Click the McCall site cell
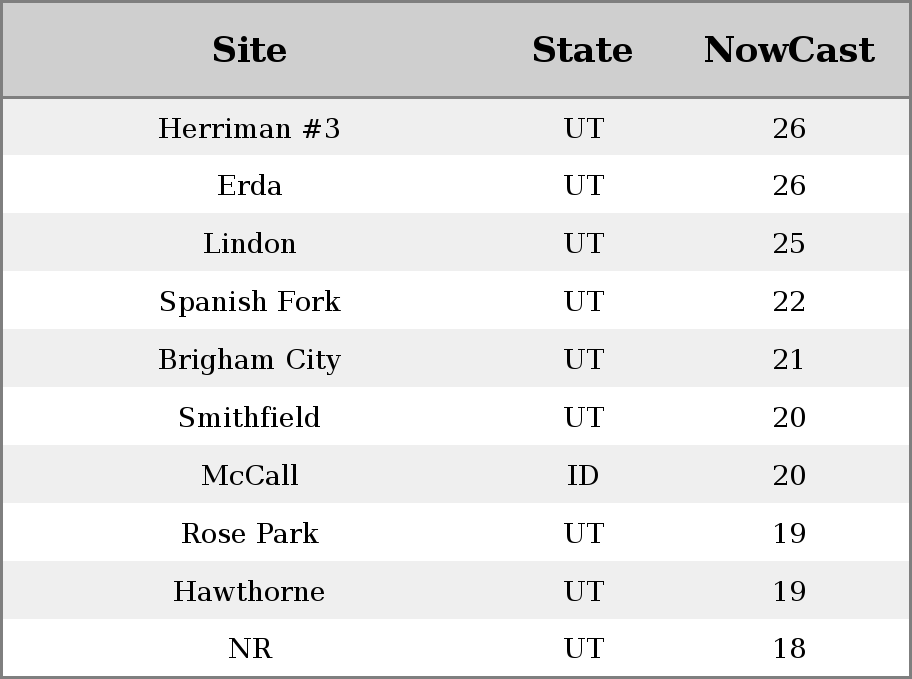The height and width of the screenshot is (679, 912). point(249,476)
